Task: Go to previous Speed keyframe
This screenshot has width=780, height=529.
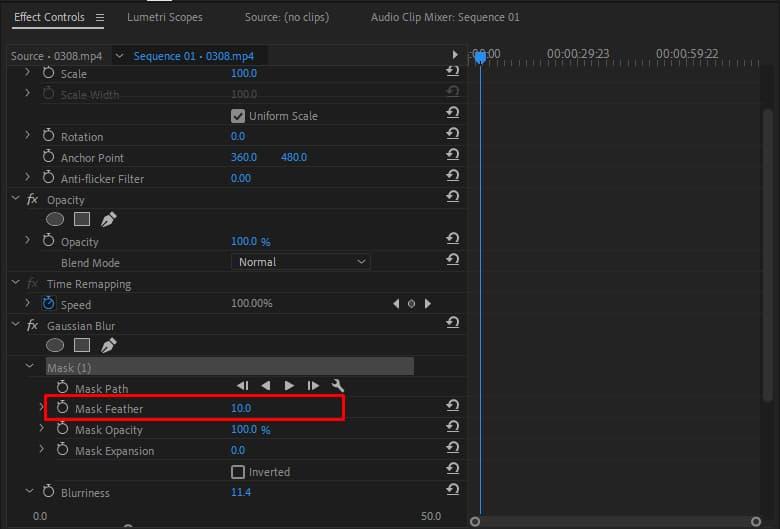Action: [396, 304]
